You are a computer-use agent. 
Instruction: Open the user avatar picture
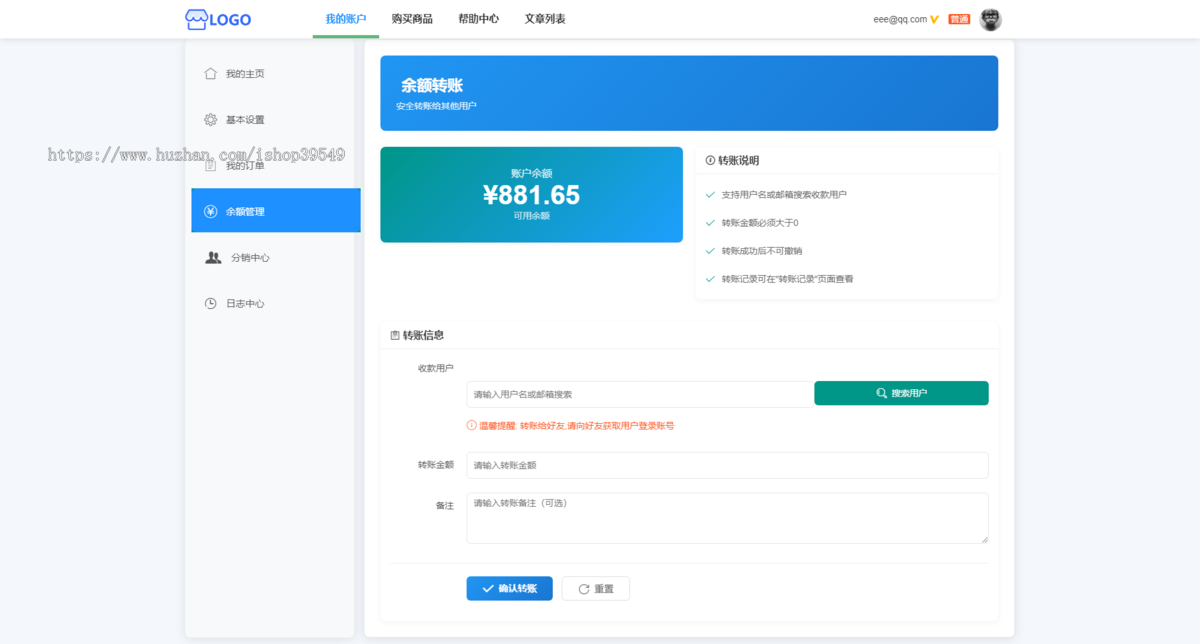990,19
